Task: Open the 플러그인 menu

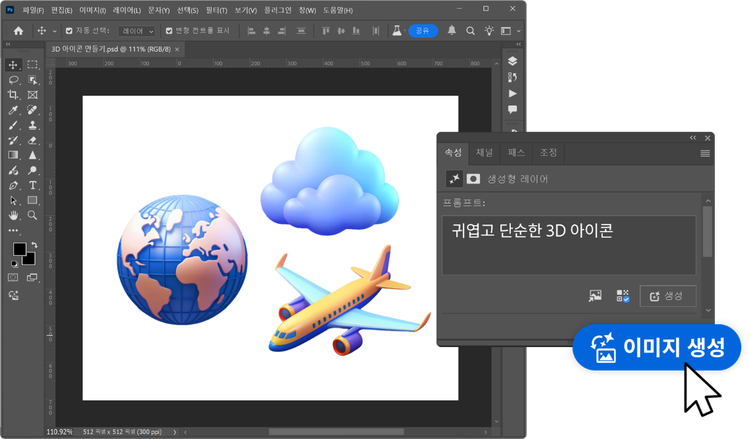Action: coord(278,10)
